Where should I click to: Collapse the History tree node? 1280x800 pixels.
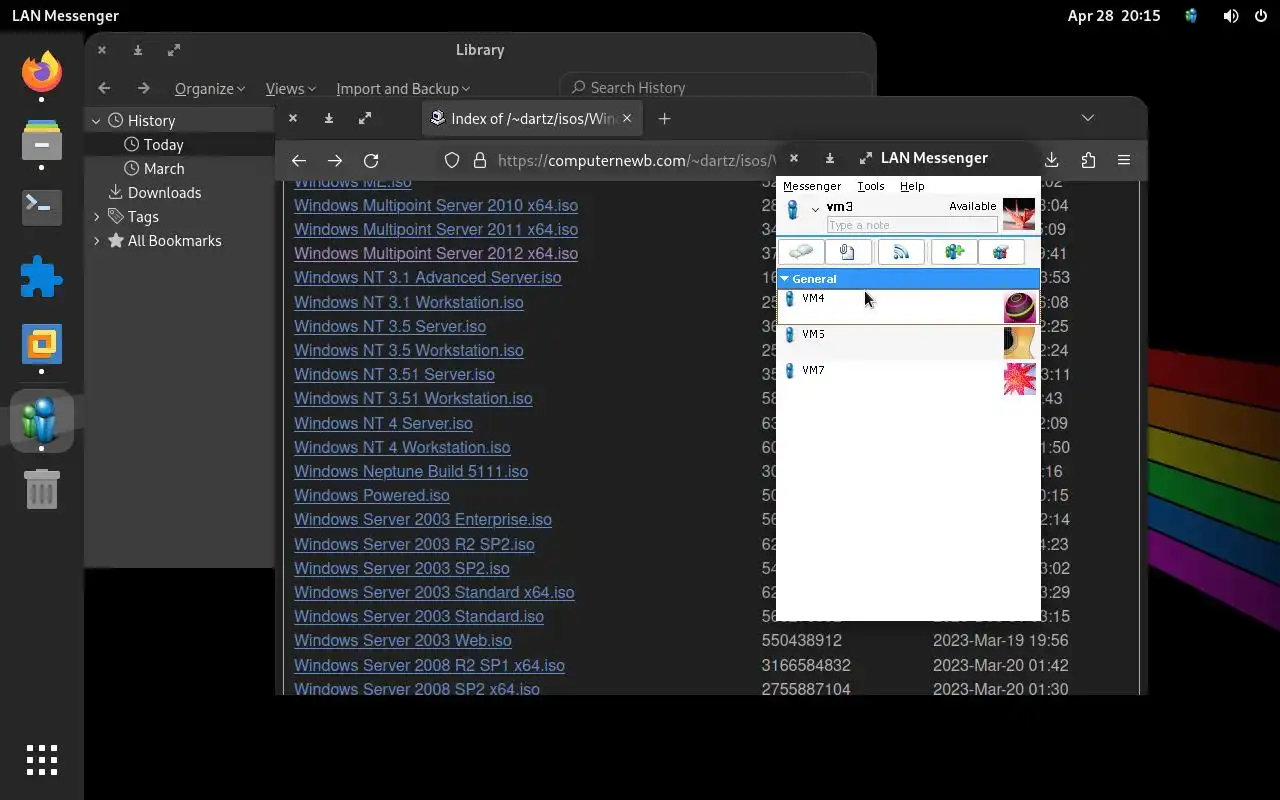[96, 120]
